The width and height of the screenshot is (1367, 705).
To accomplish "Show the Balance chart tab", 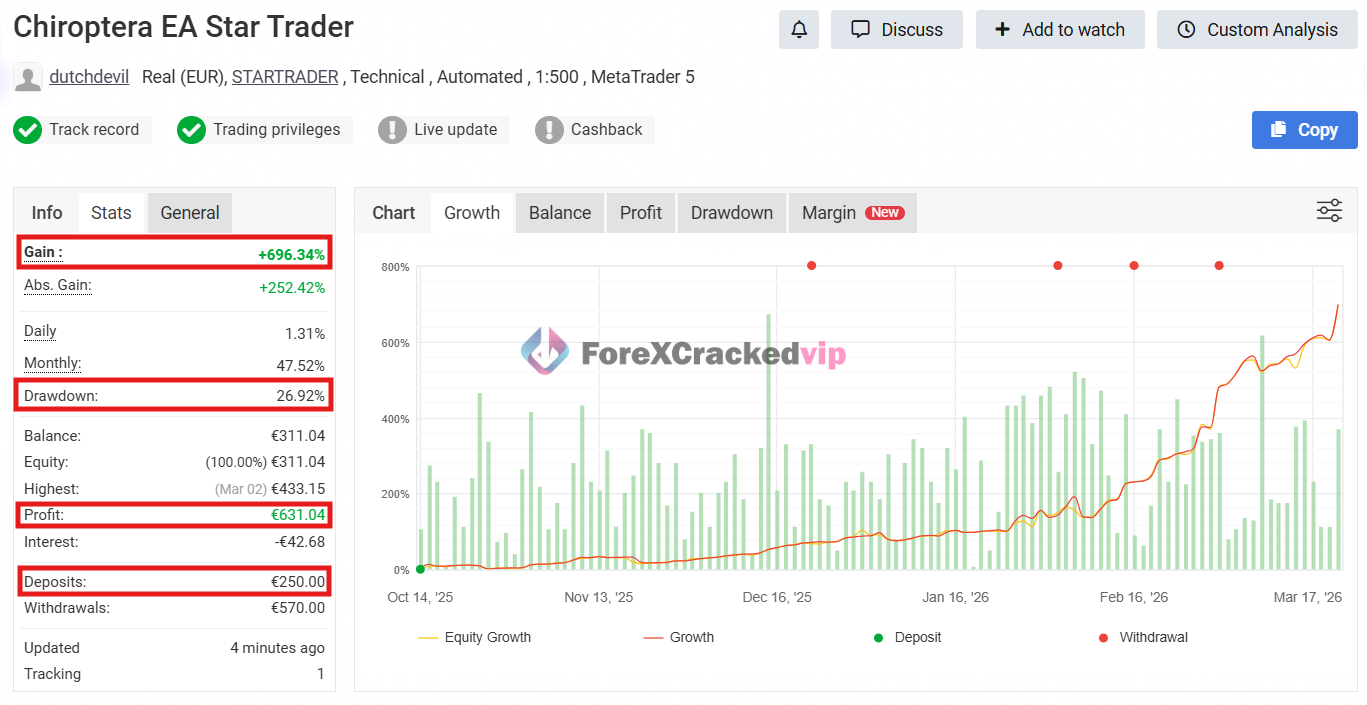I will click(559, 213).
